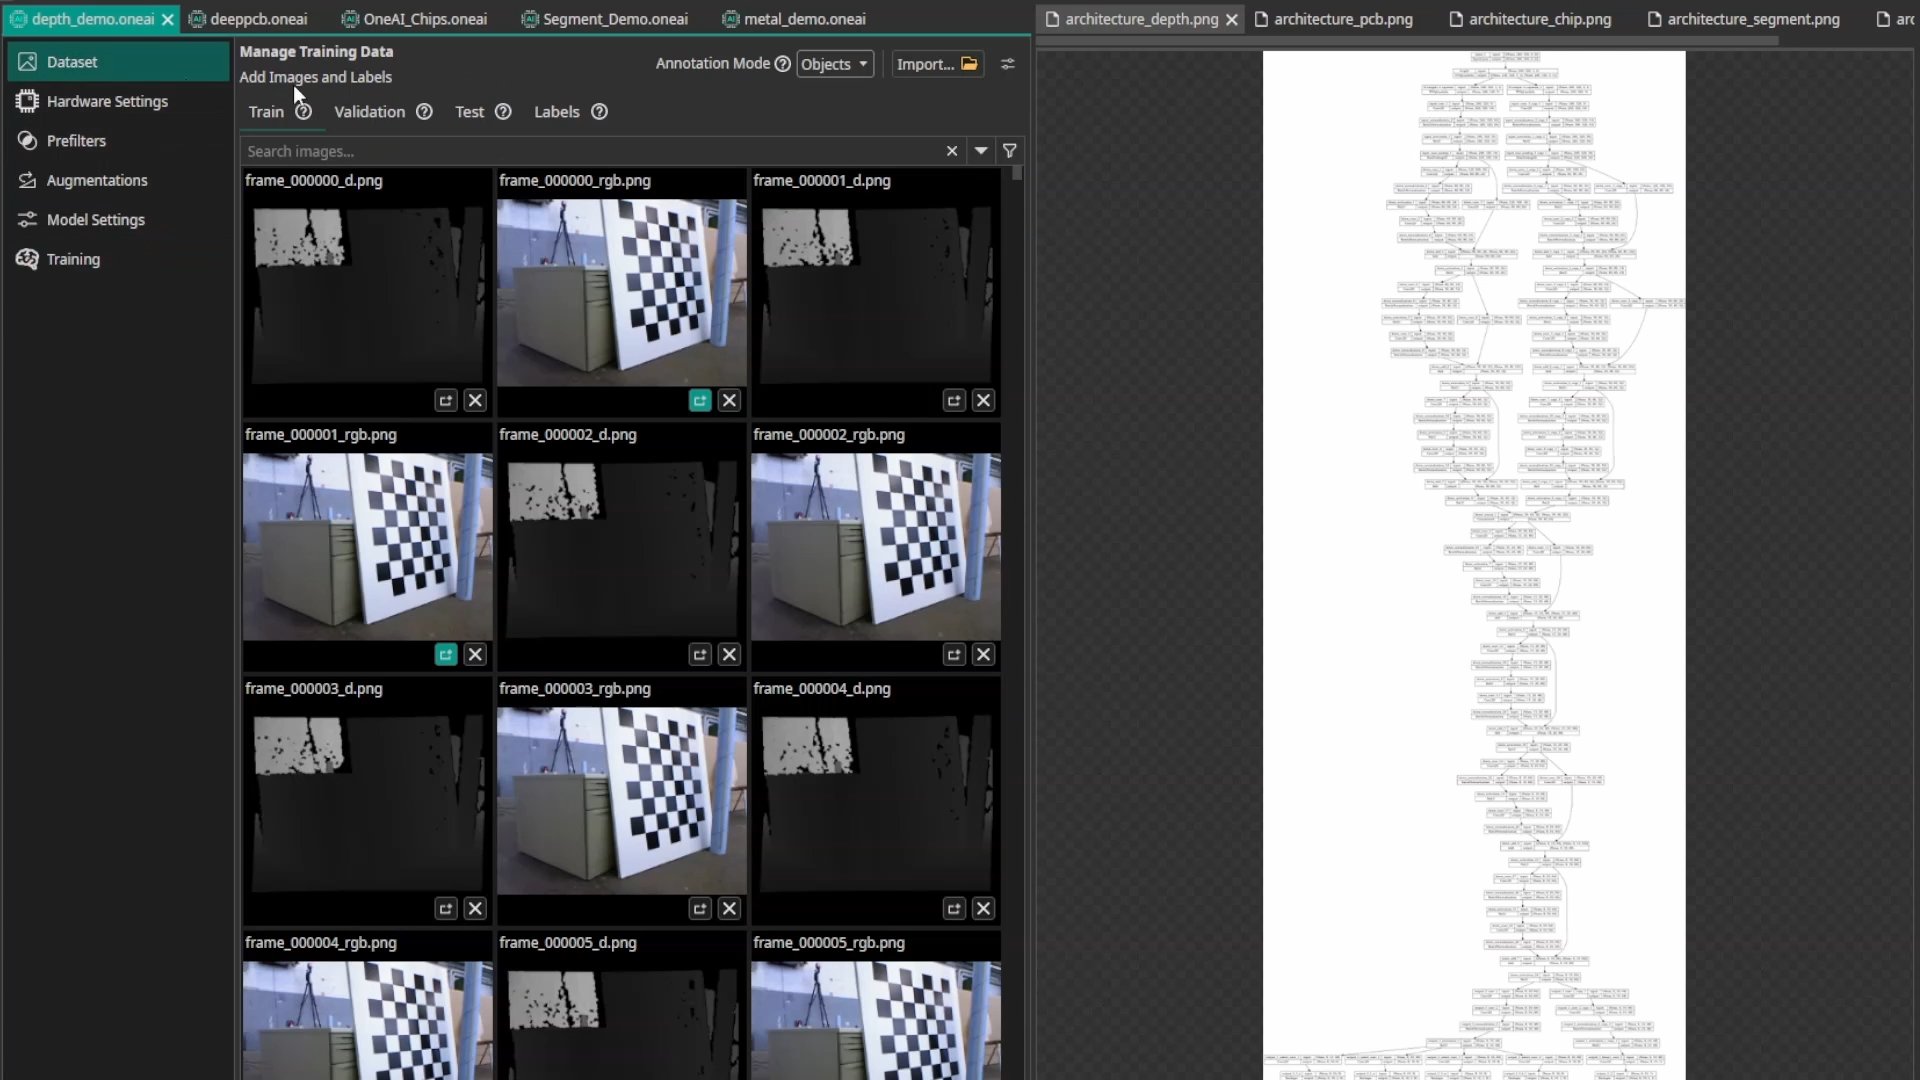
Task: Select the Prefilters section
Action: point(76,140)
